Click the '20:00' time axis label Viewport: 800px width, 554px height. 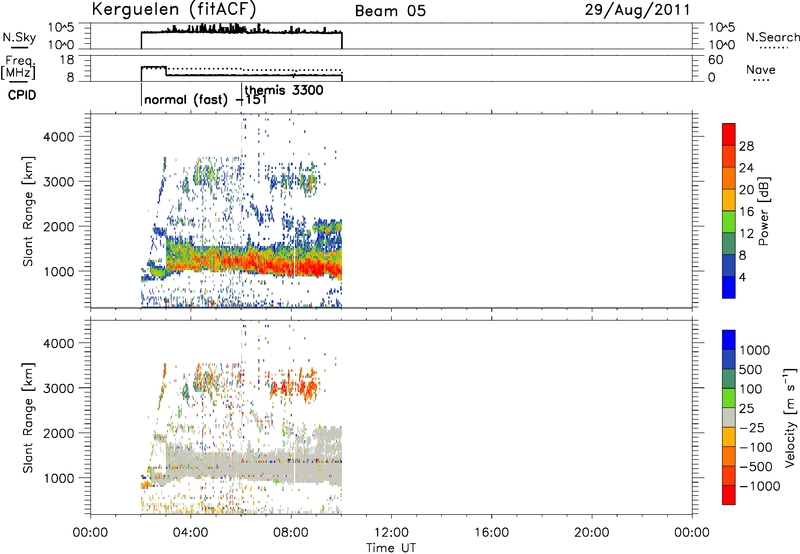[x=591, y=533]
